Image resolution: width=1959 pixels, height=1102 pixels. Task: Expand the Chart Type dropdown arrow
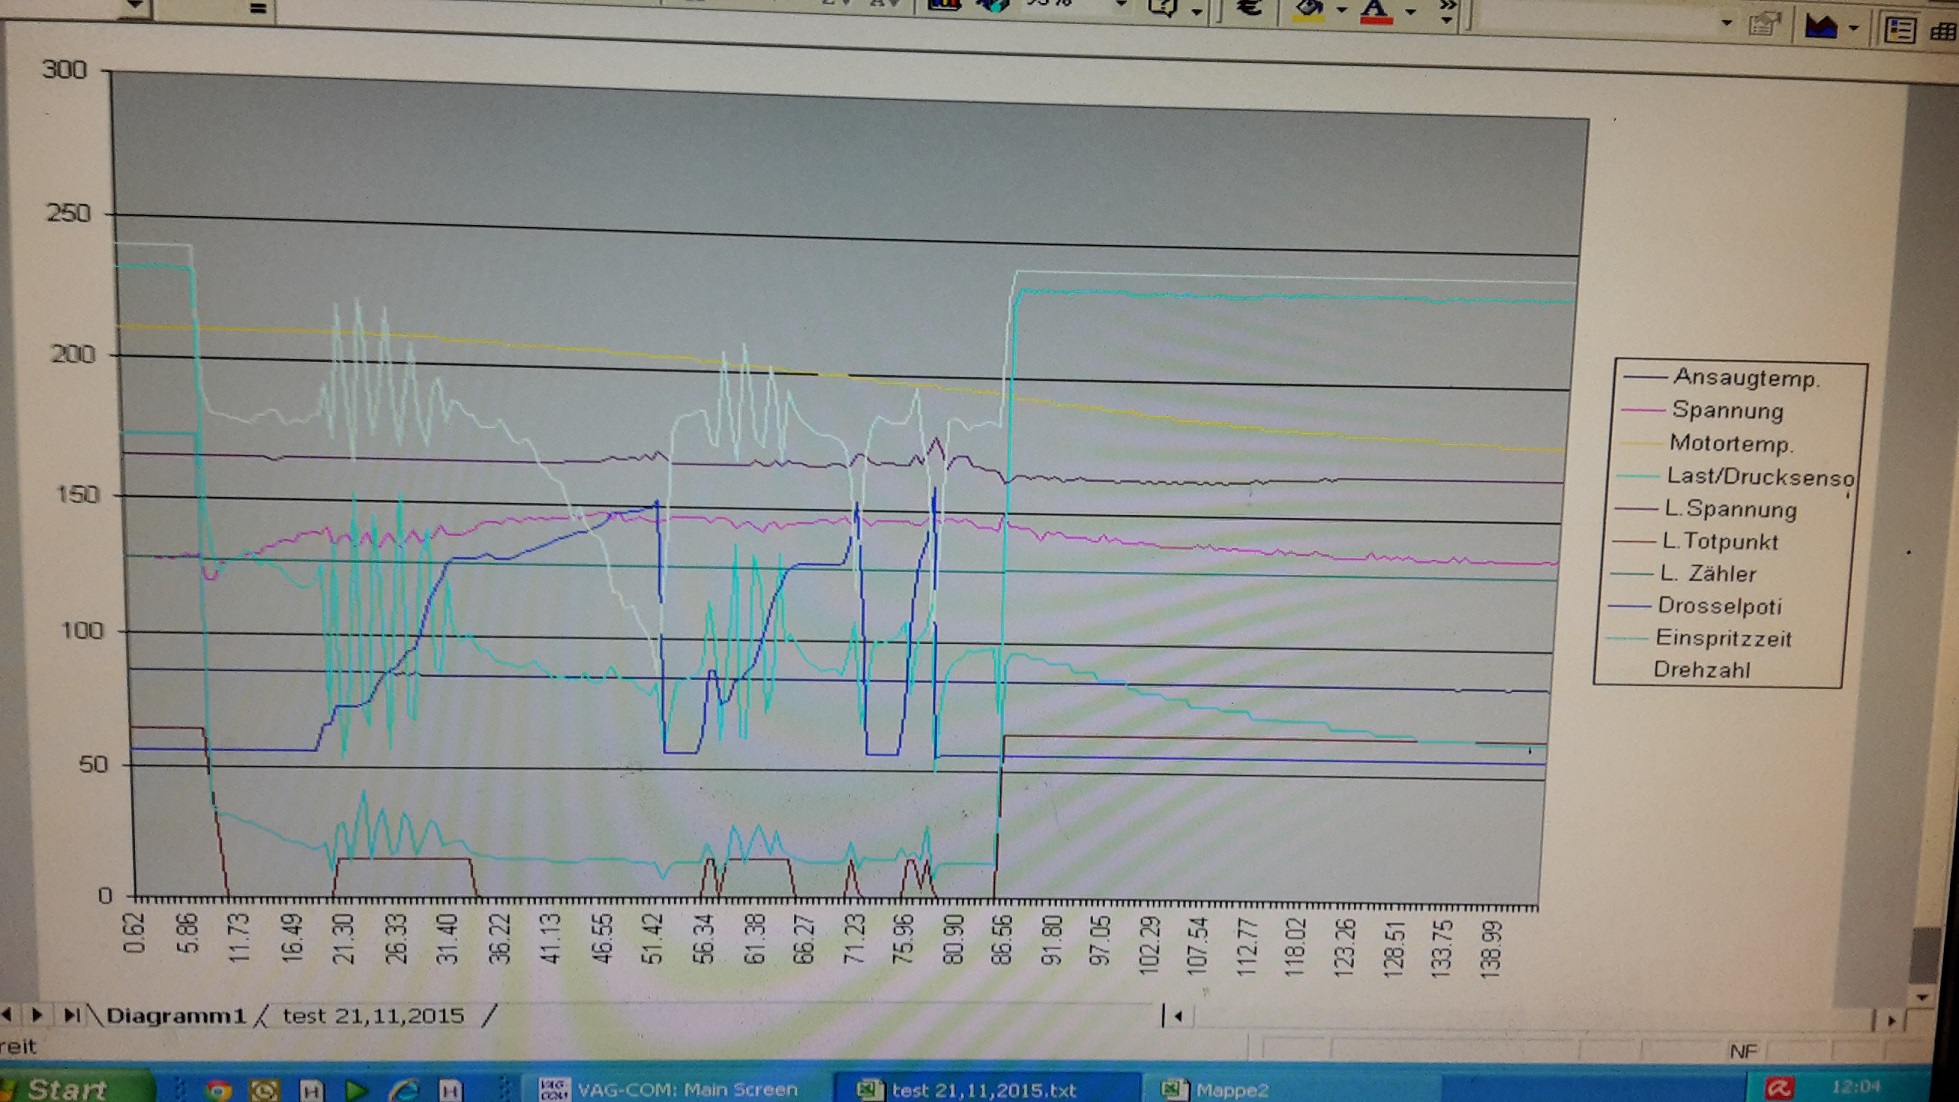[1853, 28]
